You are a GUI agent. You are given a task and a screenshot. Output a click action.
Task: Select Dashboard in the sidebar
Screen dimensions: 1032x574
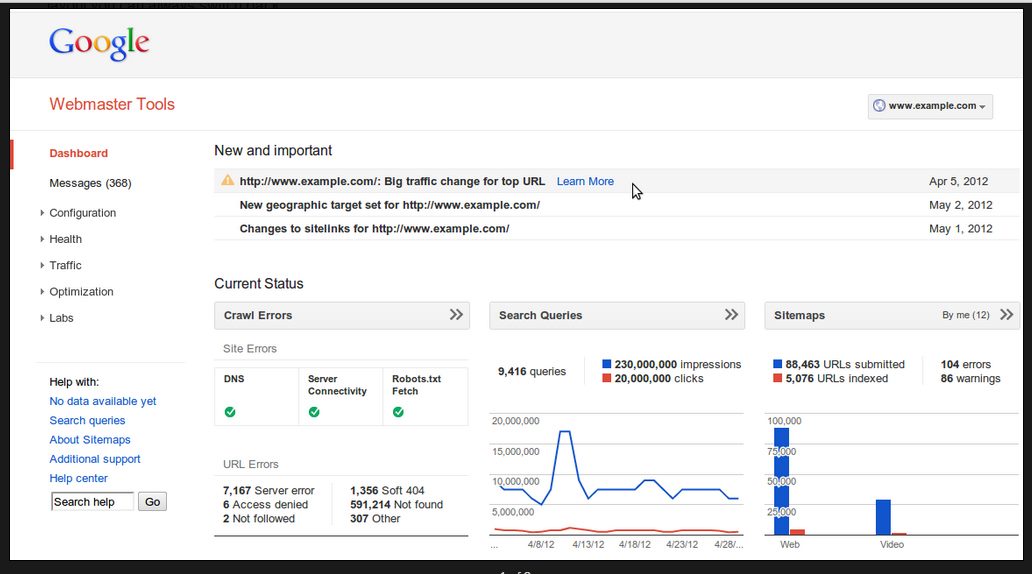click(78, 153)
